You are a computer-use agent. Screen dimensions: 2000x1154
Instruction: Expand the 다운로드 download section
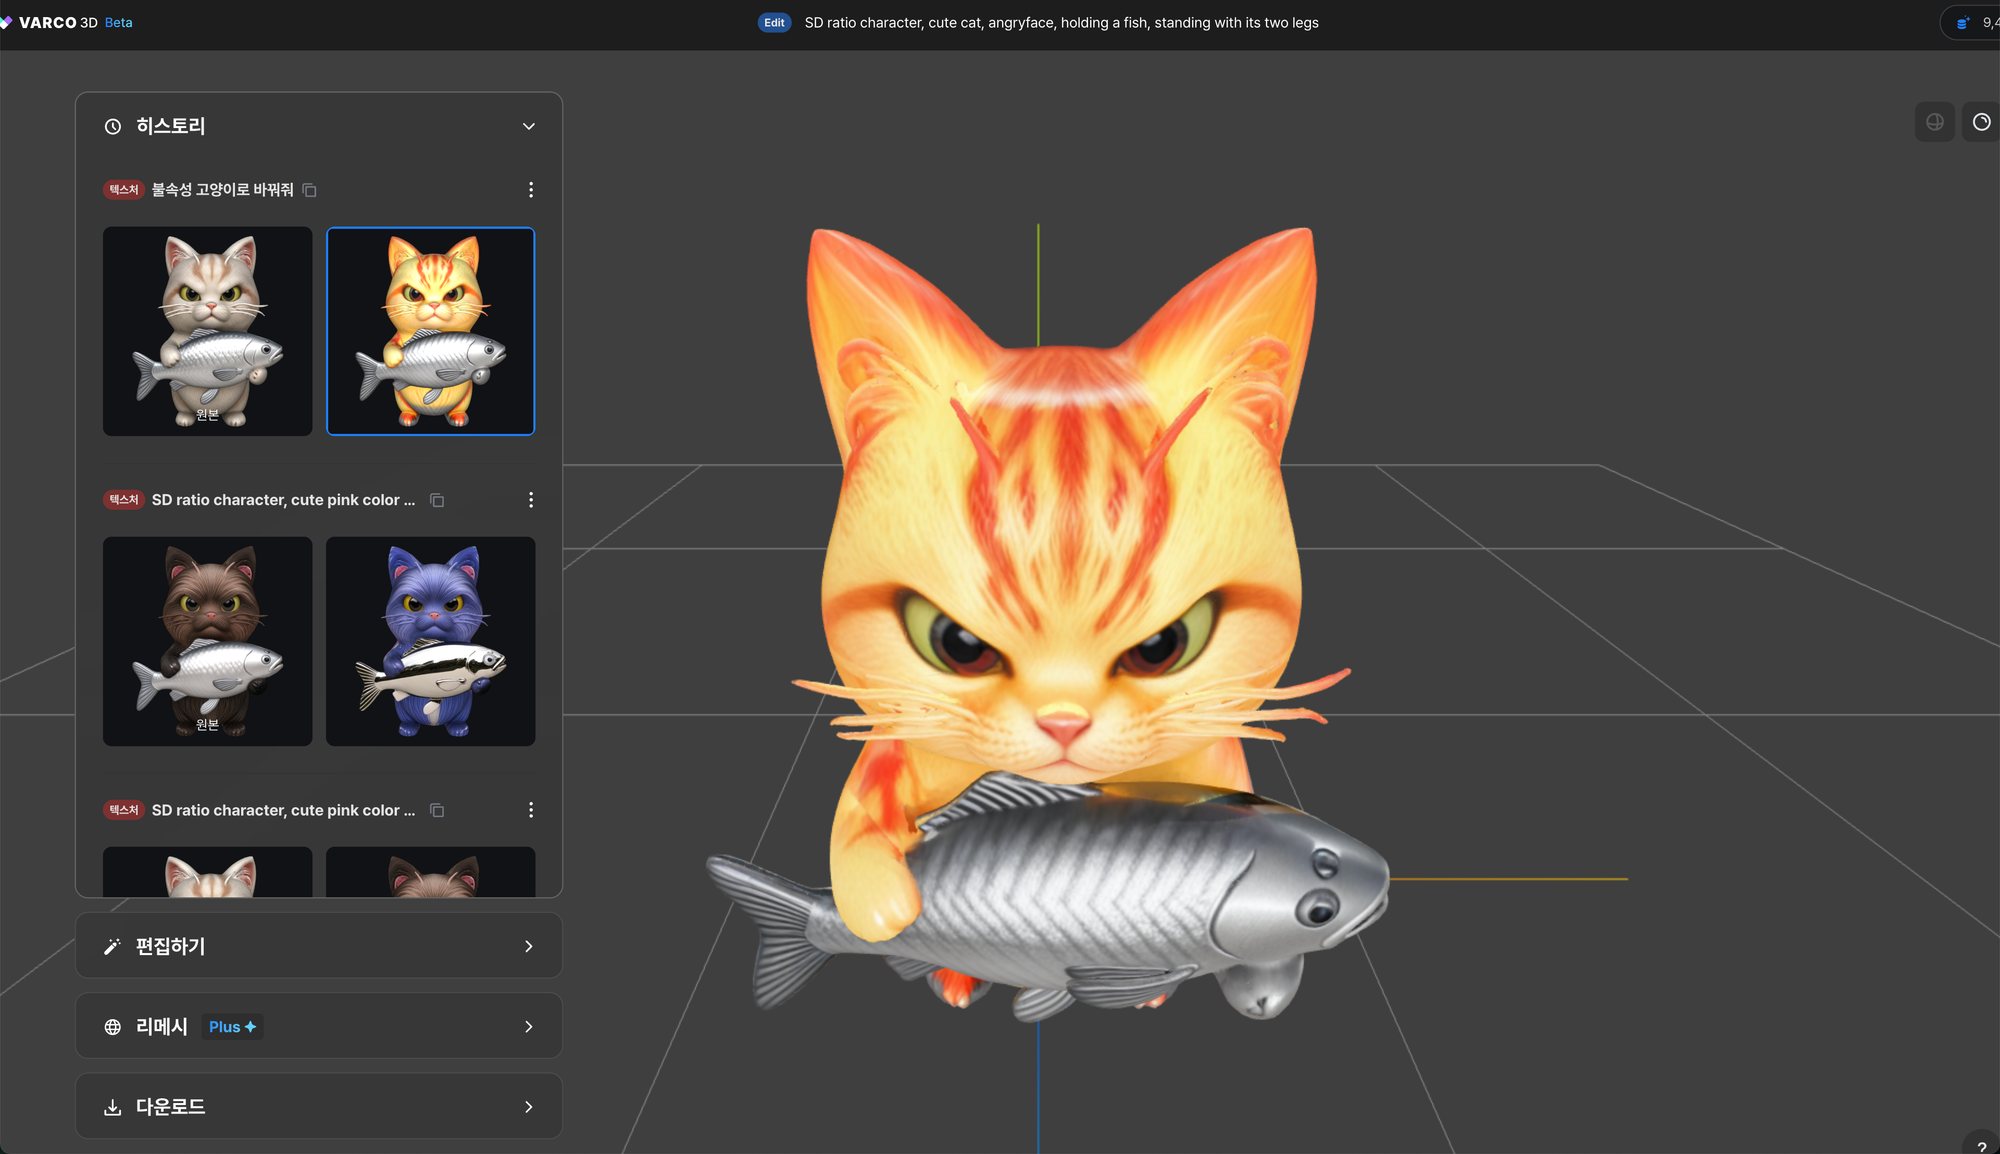pyautogui.click(x=318, y=1106)
